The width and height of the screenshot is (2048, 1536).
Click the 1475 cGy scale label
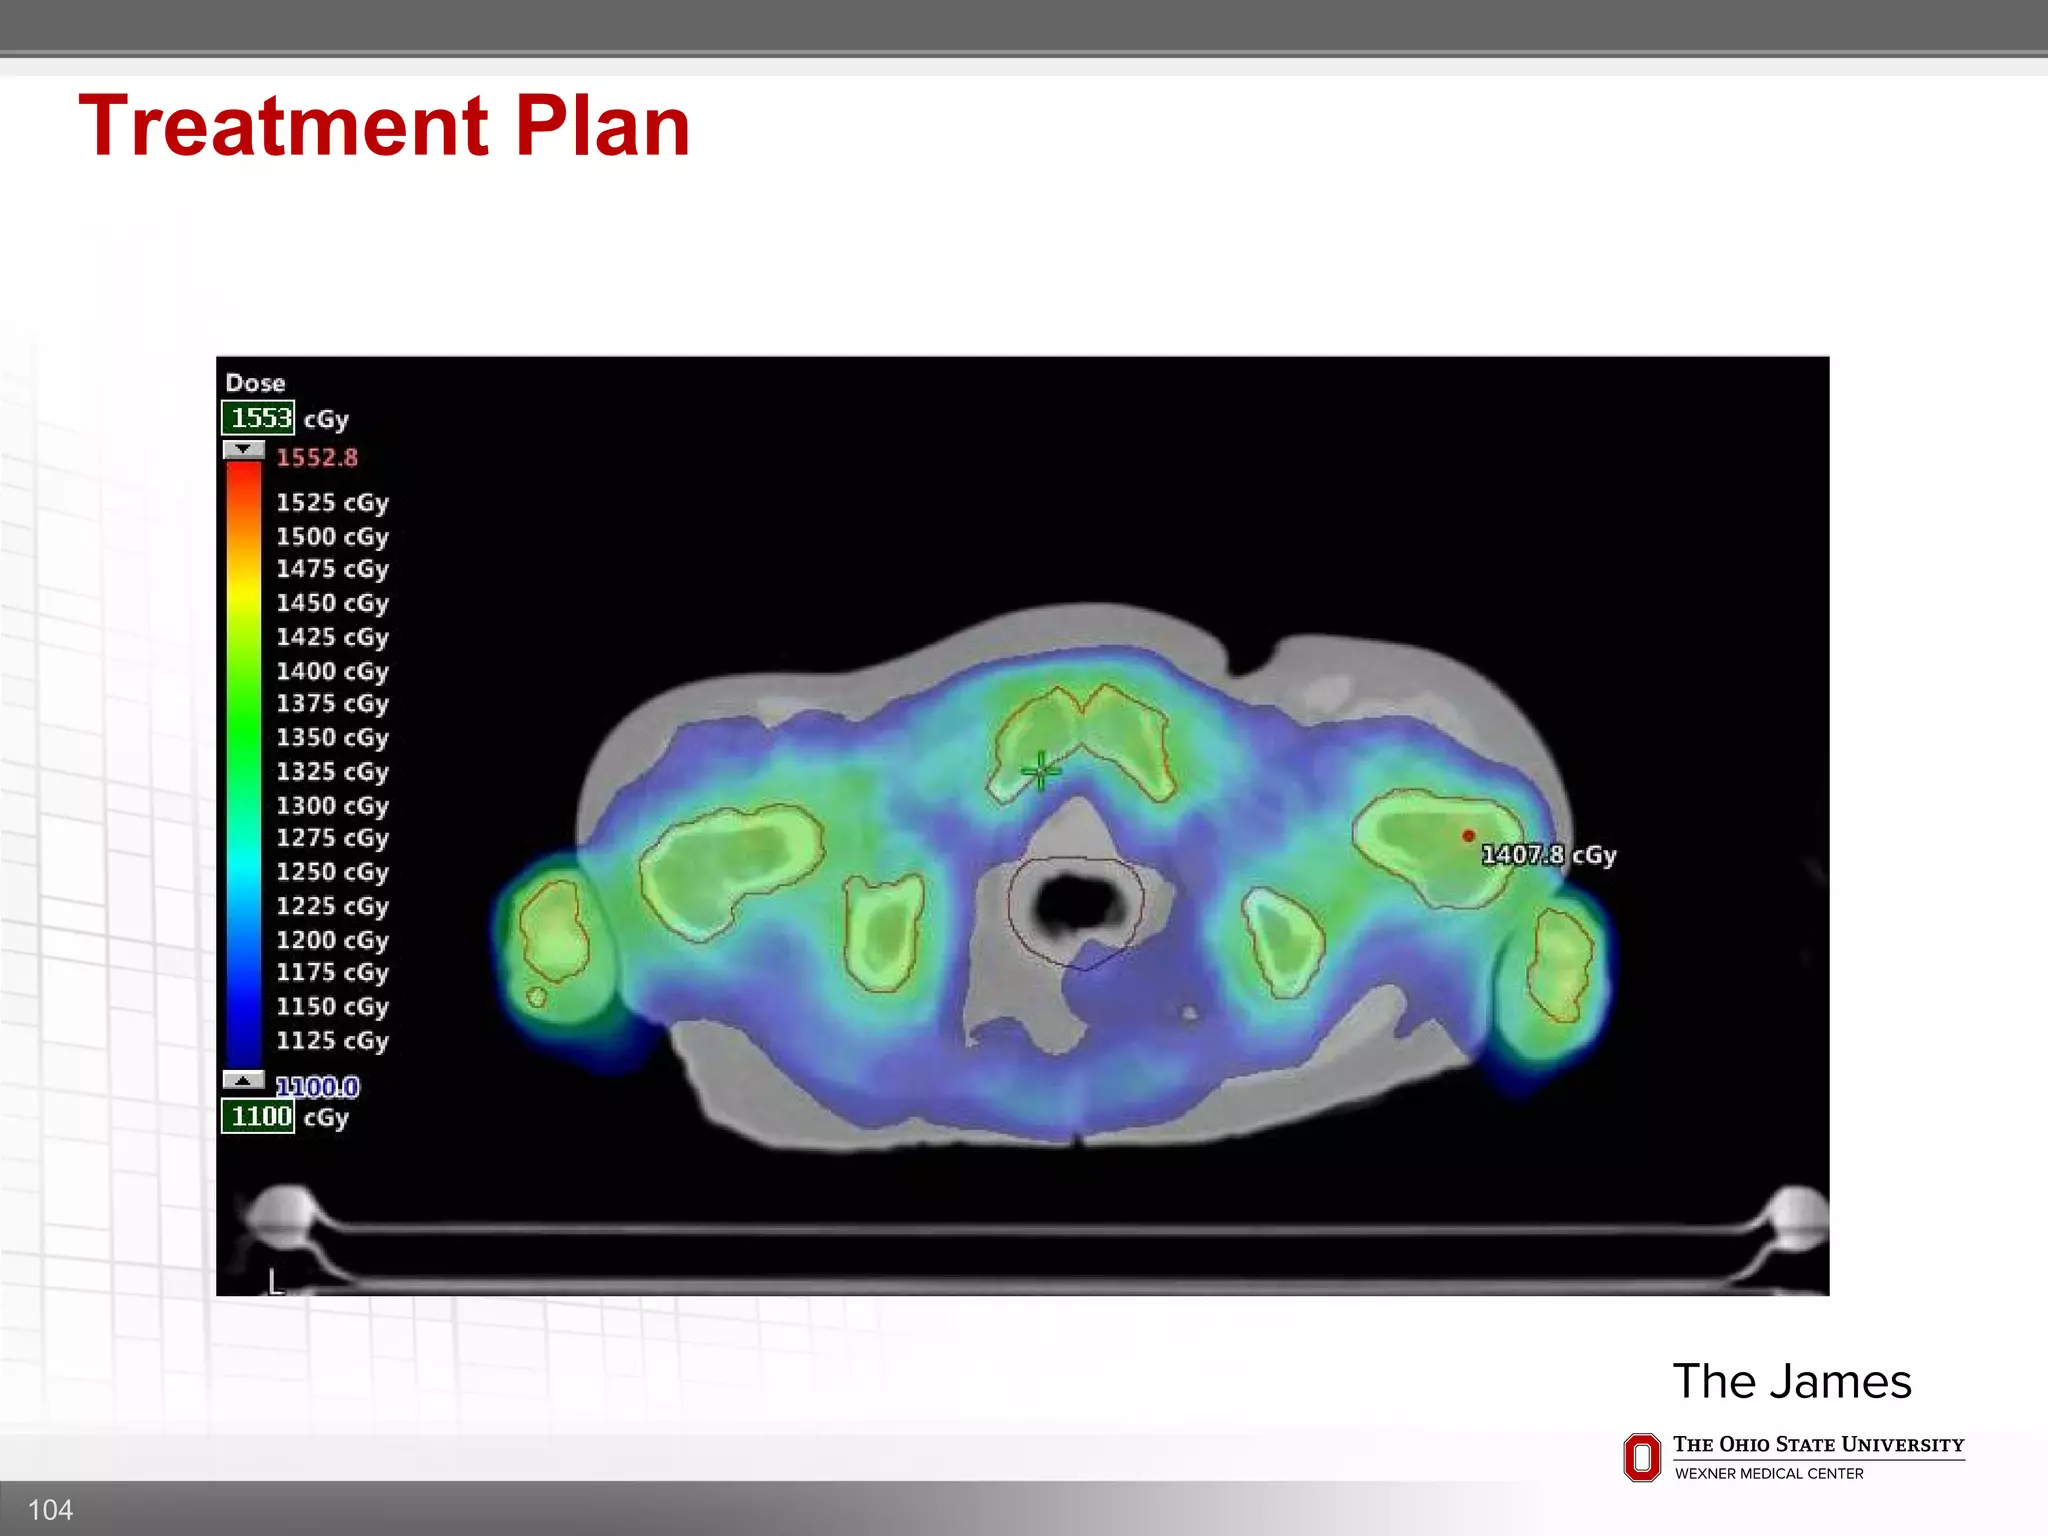[332, 570]
